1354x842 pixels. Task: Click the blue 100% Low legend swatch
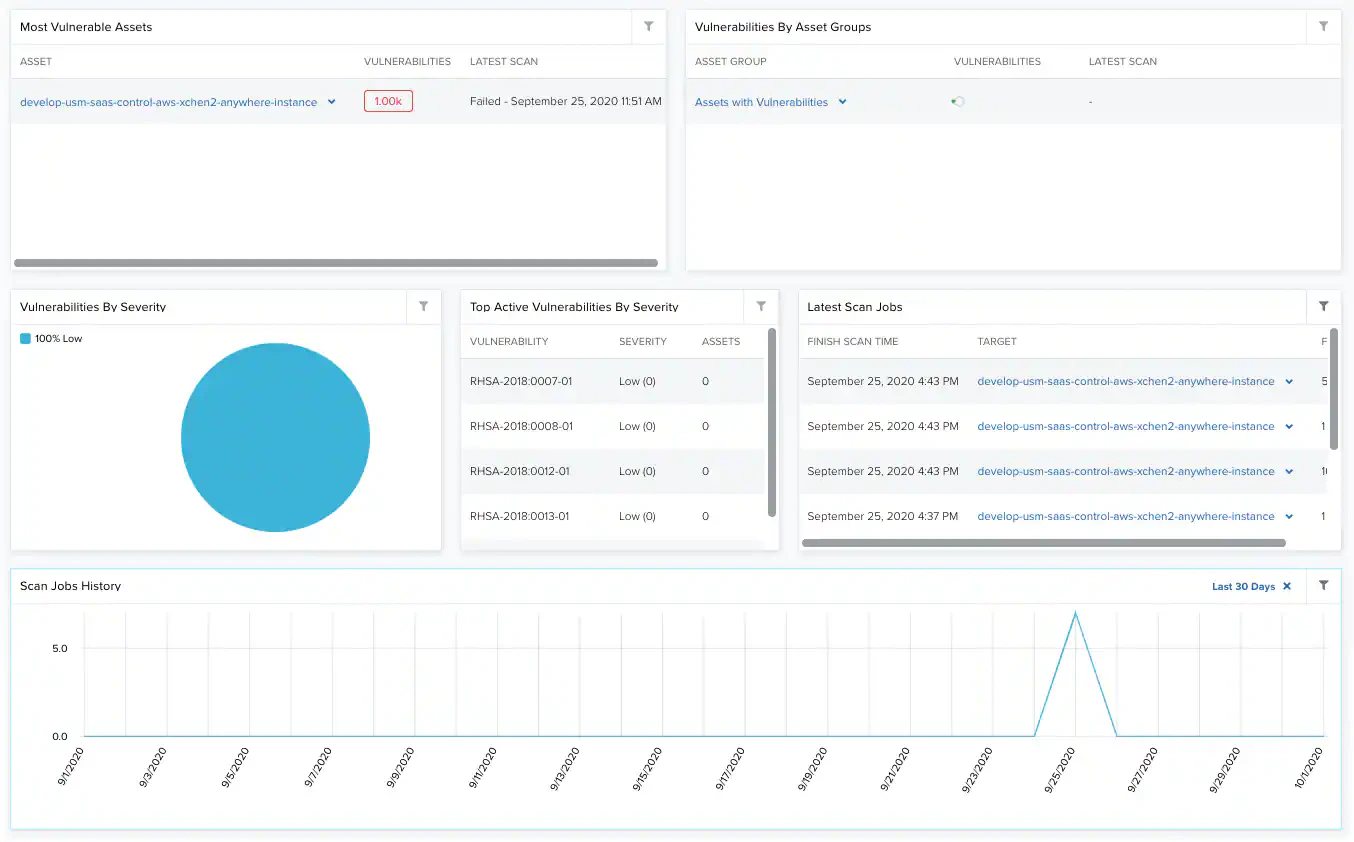click(x=26, y=338)
